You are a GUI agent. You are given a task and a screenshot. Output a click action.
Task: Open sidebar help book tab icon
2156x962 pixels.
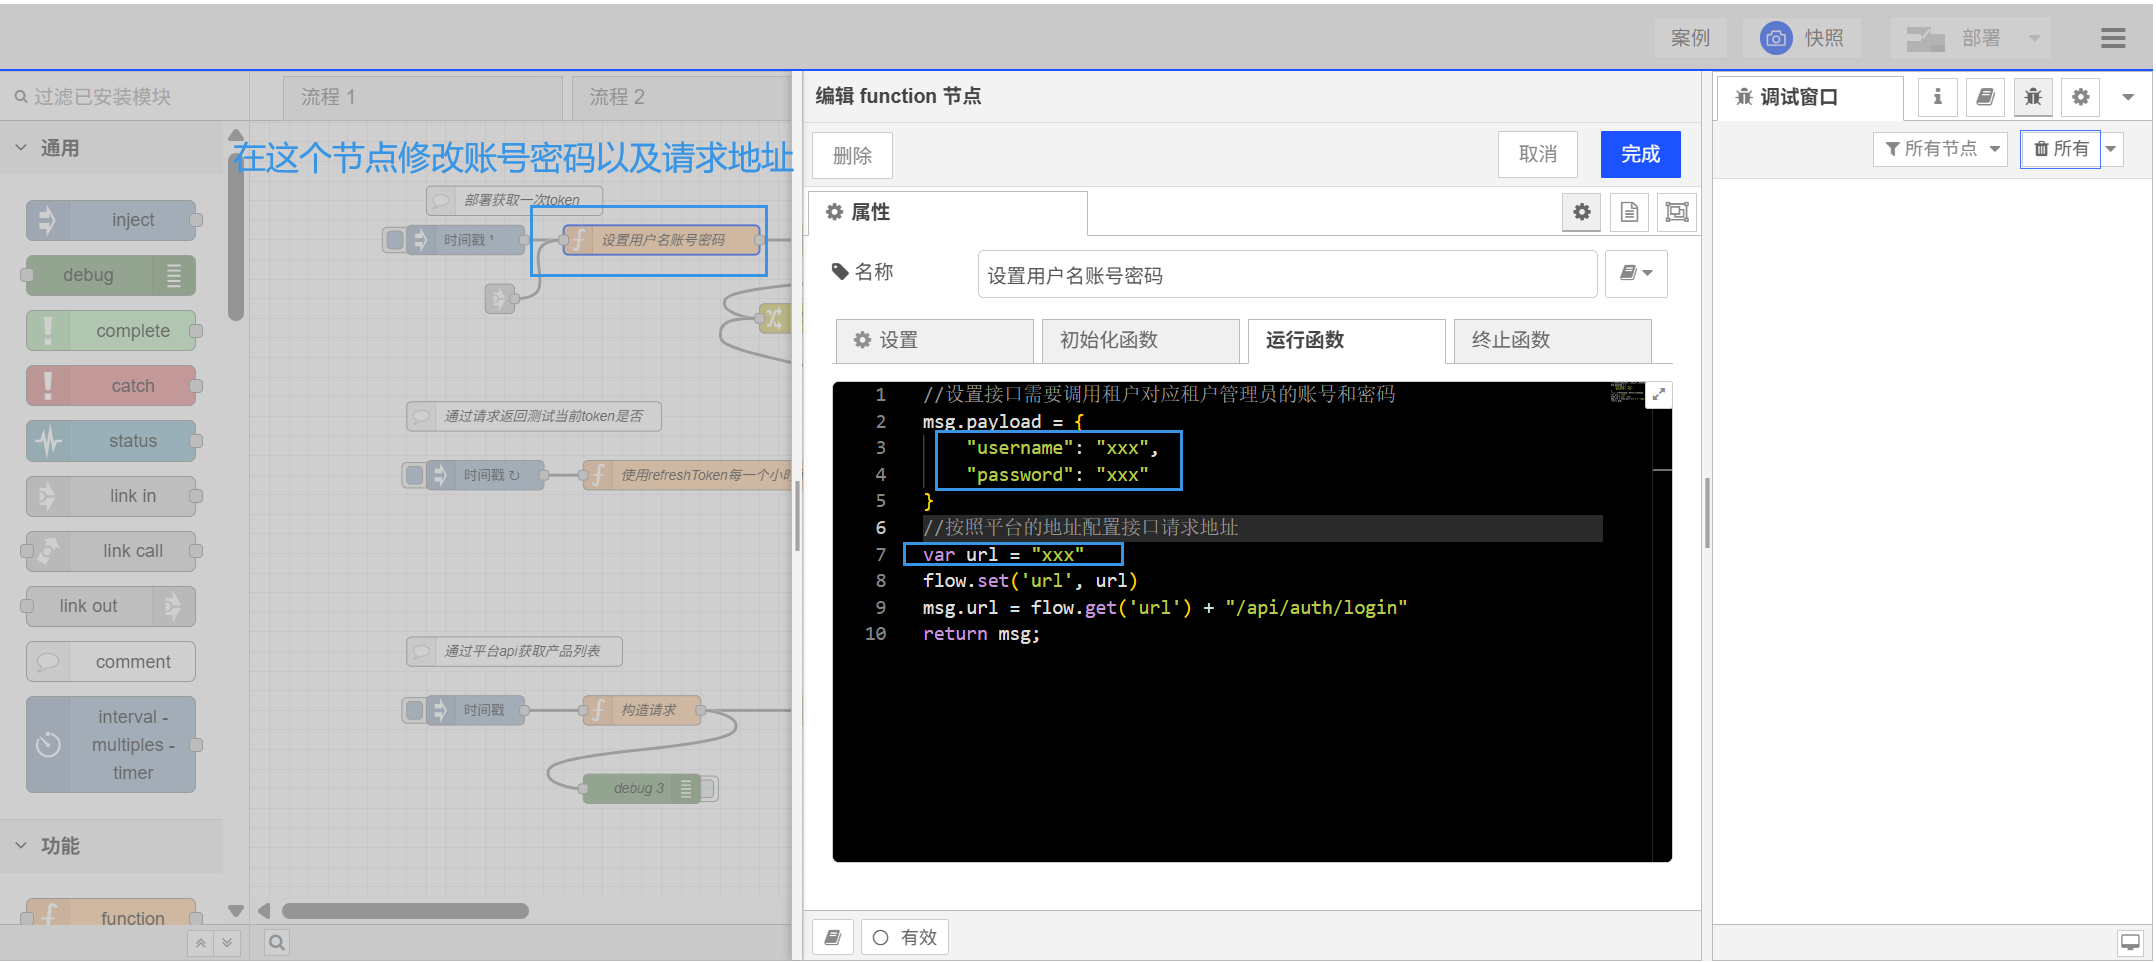[1985, 97]
